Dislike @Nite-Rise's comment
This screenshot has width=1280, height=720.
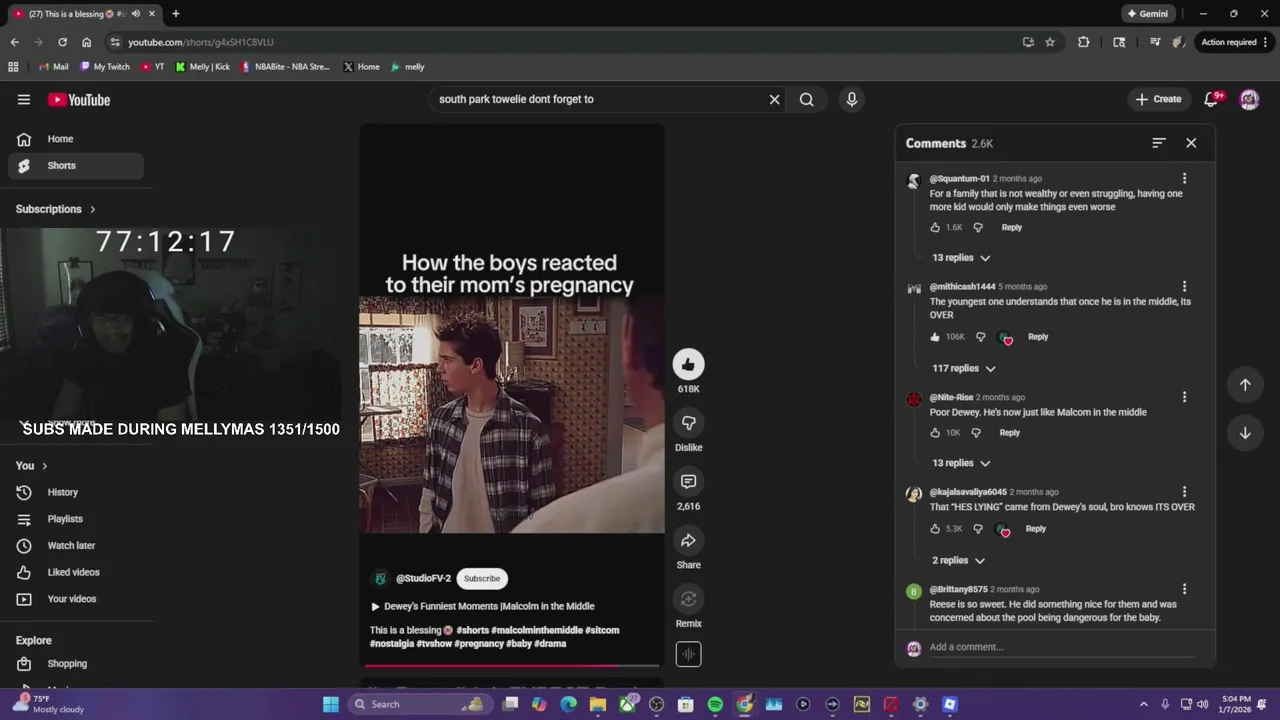(x=976, y=433)
